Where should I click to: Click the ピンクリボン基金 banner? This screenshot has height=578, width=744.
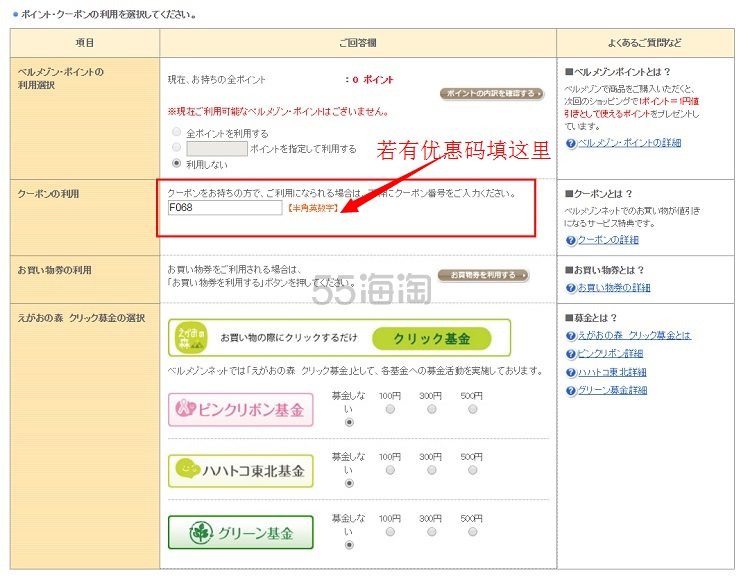[x=241, y=410]
